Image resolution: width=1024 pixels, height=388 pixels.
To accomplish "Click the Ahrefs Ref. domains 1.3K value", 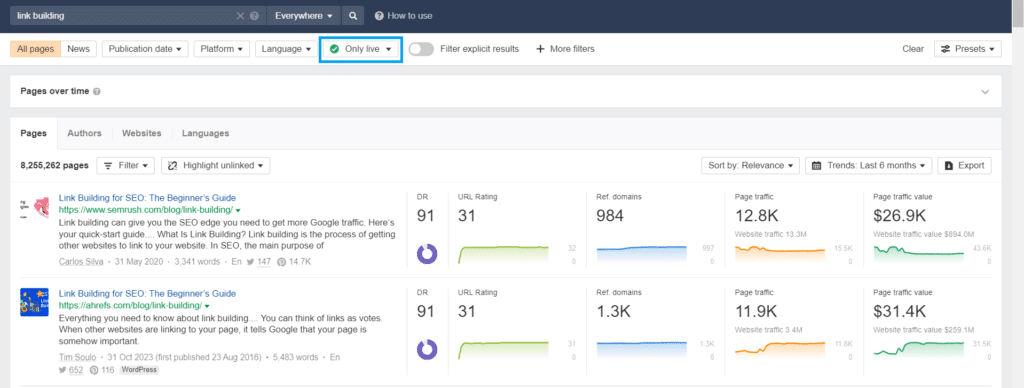I will [615, 312].
